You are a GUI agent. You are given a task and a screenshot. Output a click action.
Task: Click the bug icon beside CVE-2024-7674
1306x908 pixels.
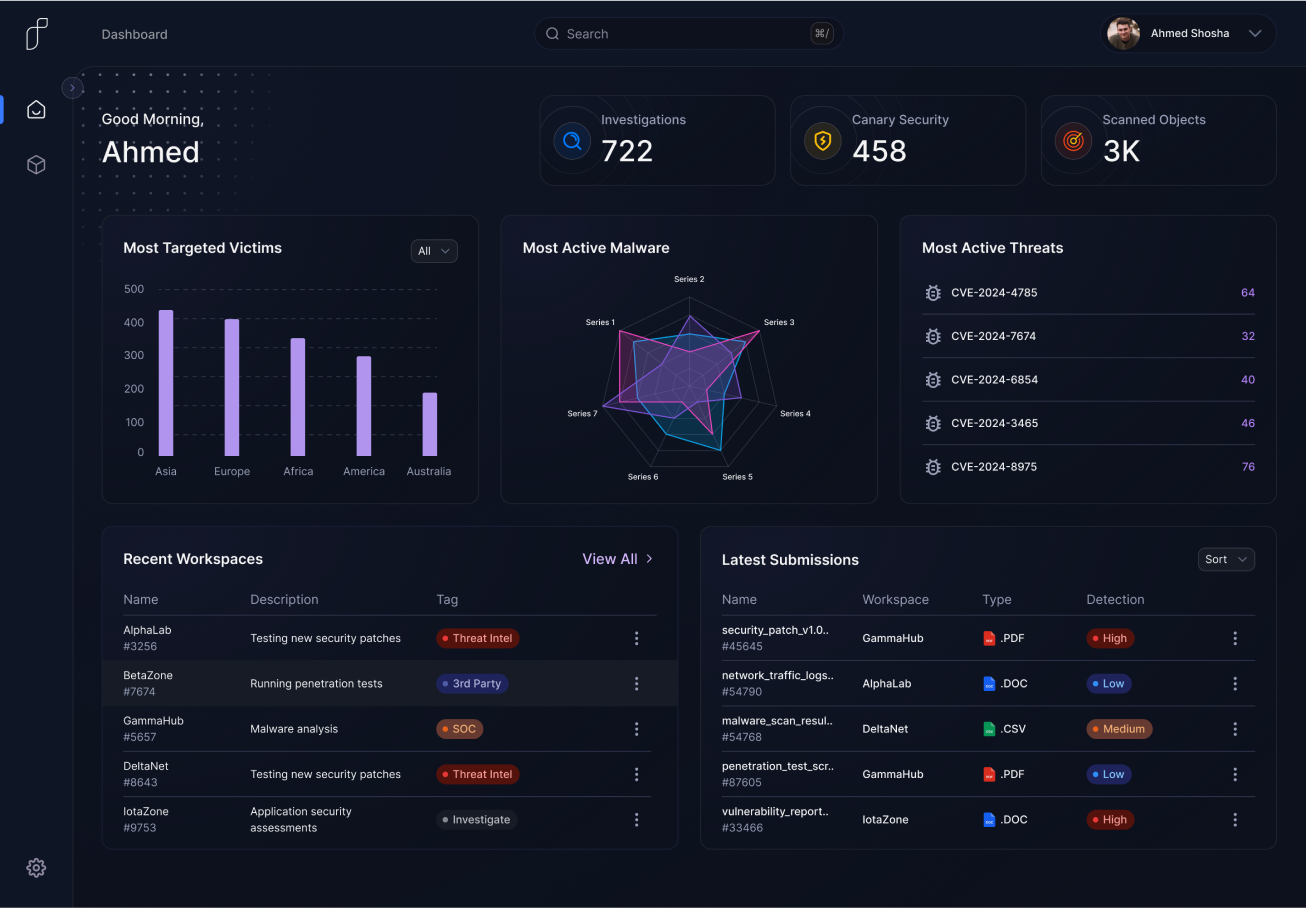933,336
